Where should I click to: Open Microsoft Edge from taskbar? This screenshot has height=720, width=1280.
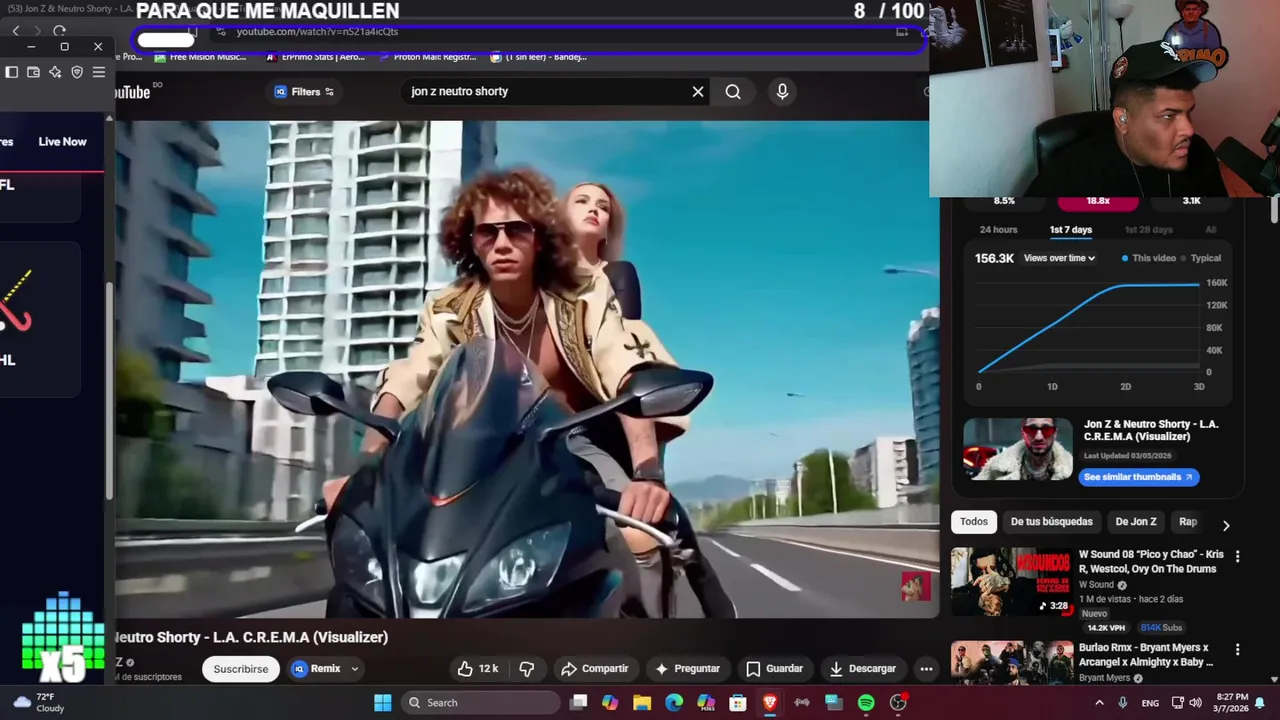[x=674, y=703]
